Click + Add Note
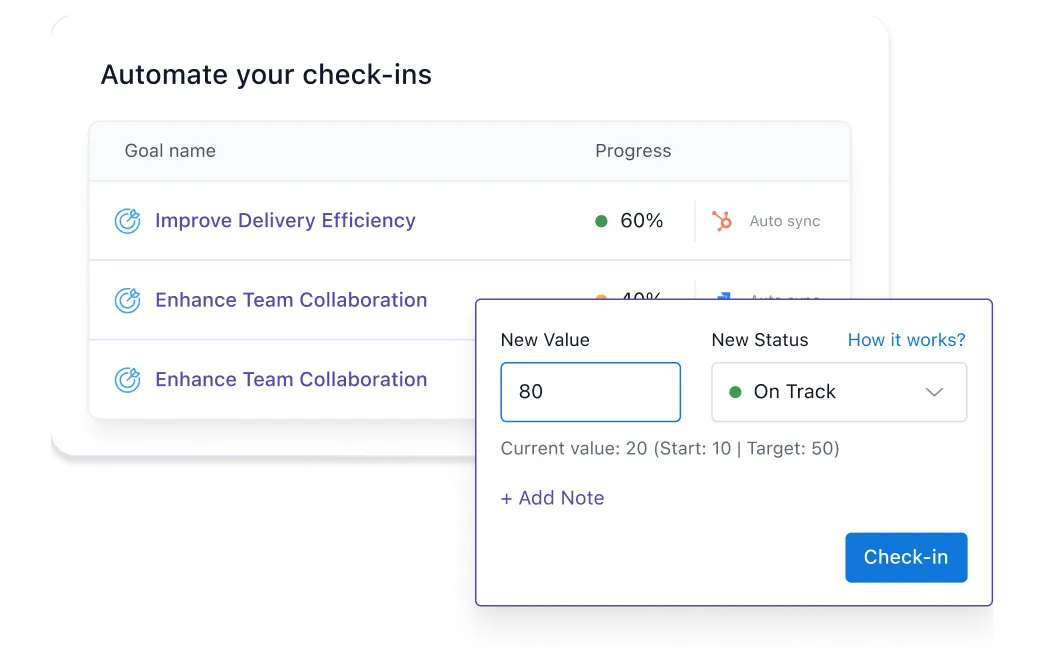 click(x=552, y=498)
